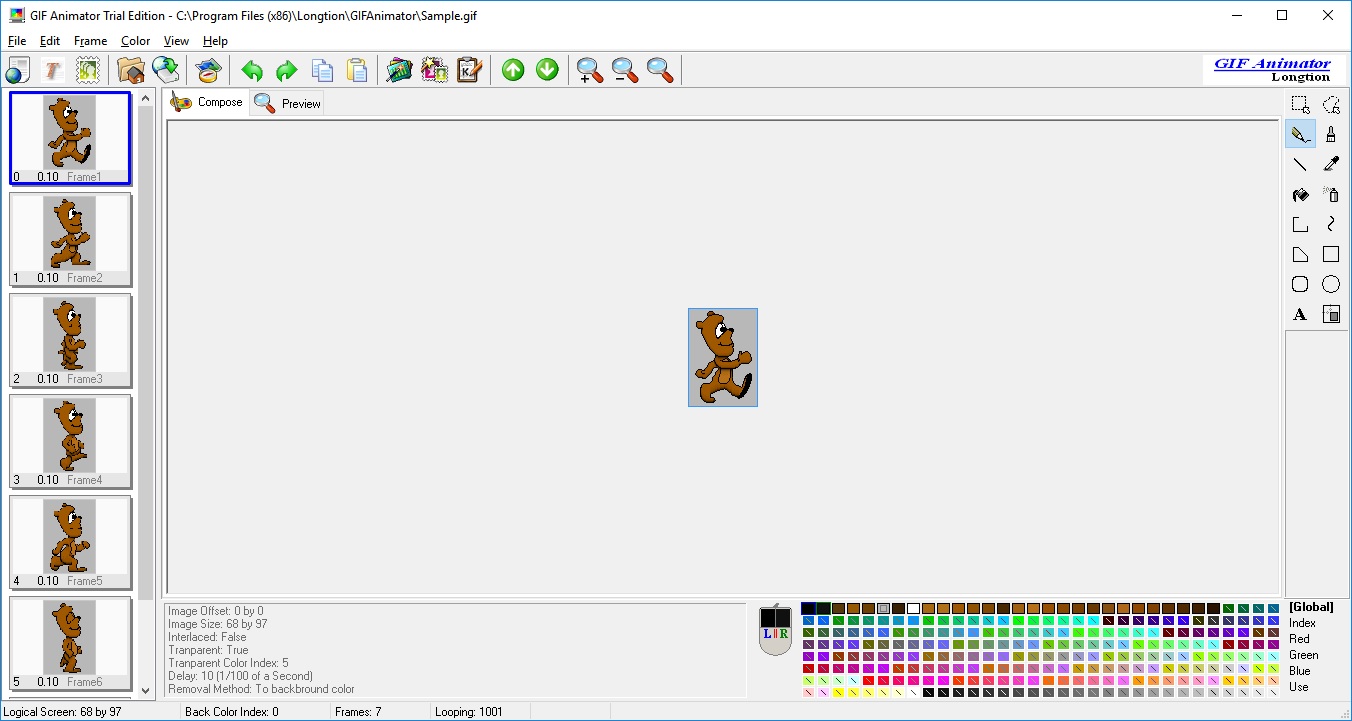Click the frame list scroll-down arrow

point(146,689)
